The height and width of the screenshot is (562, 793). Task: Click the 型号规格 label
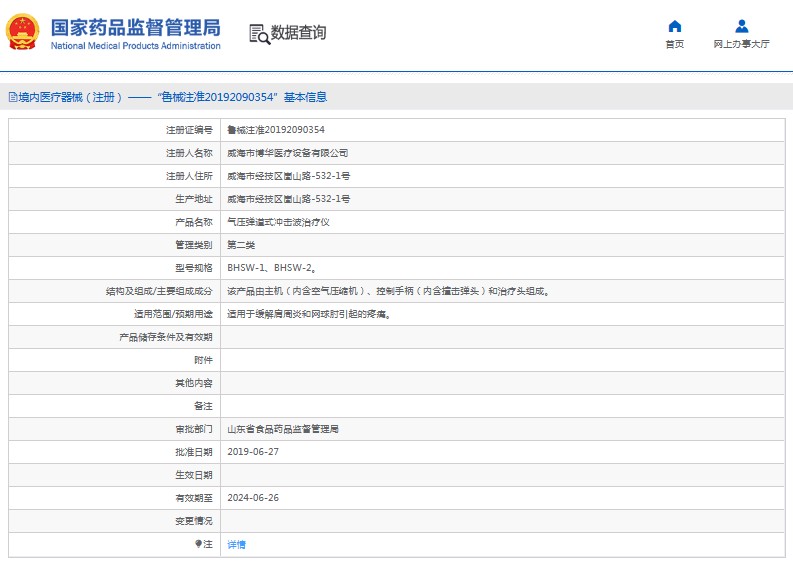click(x=194, y=268)
